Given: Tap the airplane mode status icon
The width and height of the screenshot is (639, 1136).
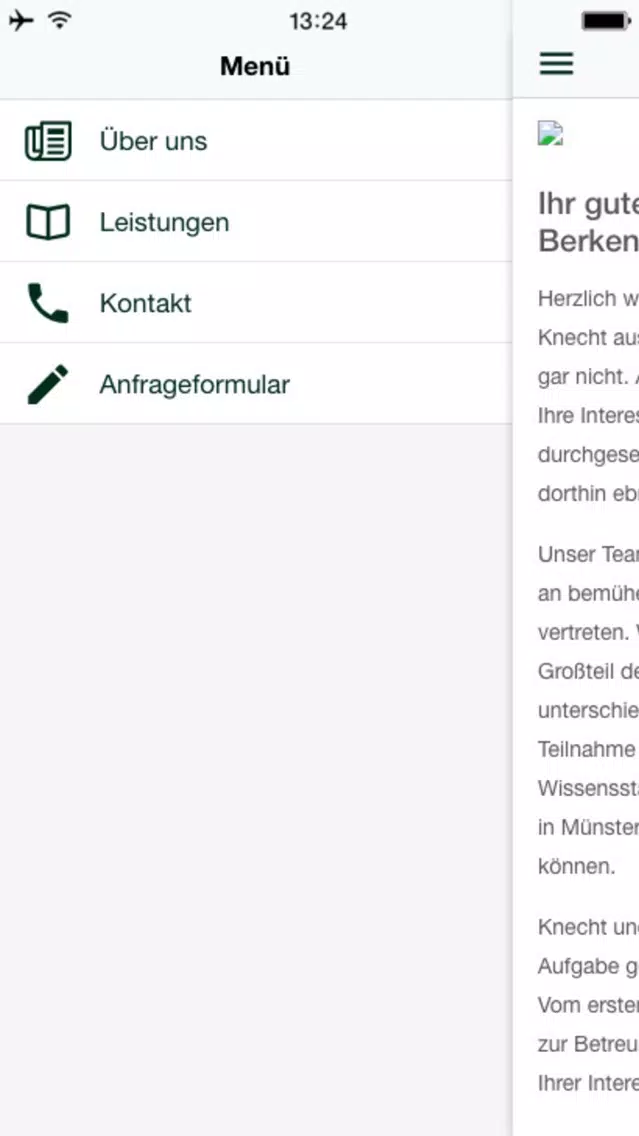Looking at the screenshot, I should 21,21.
